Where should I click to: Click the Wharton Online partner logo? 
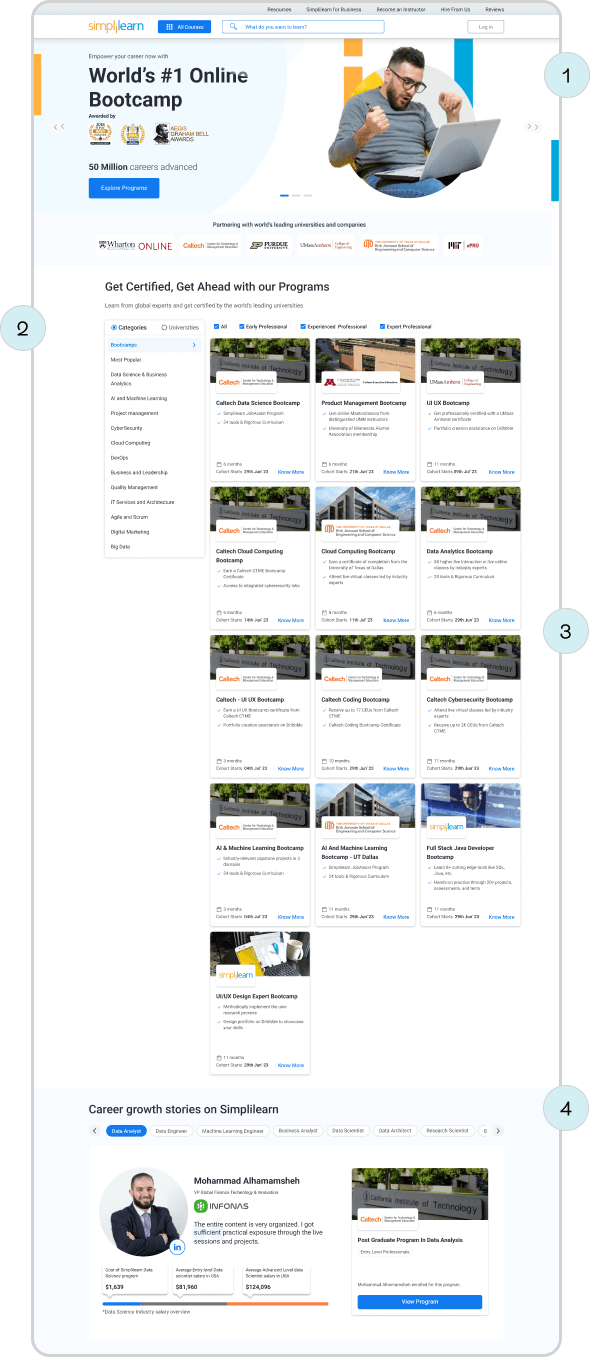[x=135, y=245]
